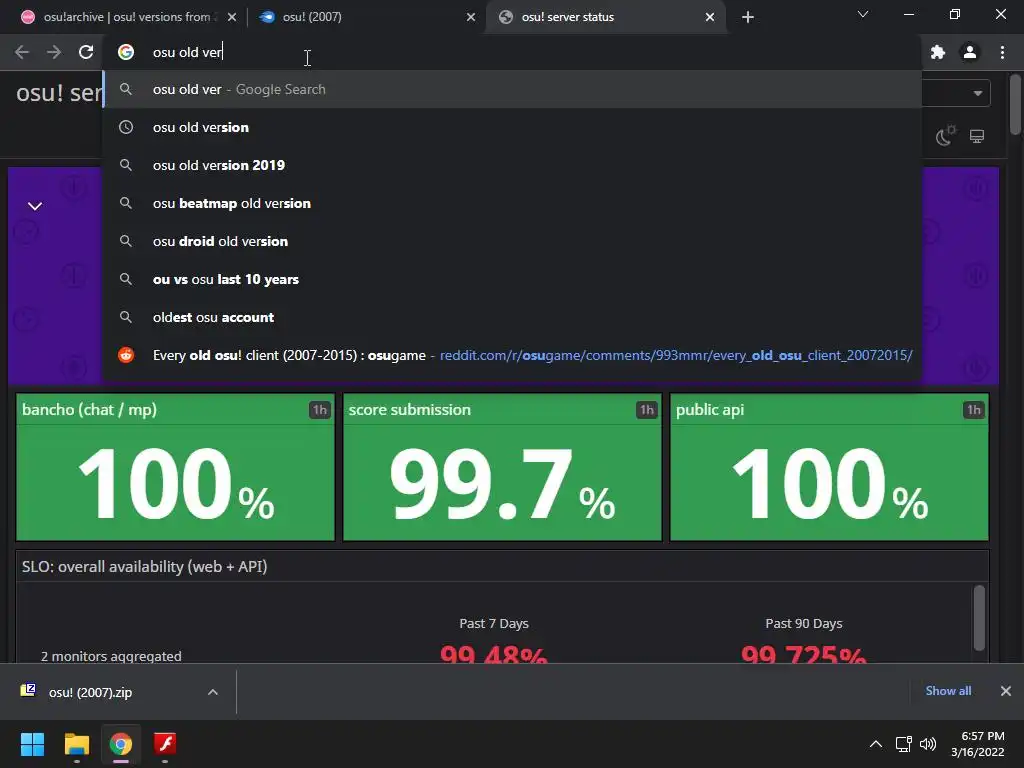1024x768 pixels.
Task: Click 1h badge on public api card
Action: (x=974, y=409)
